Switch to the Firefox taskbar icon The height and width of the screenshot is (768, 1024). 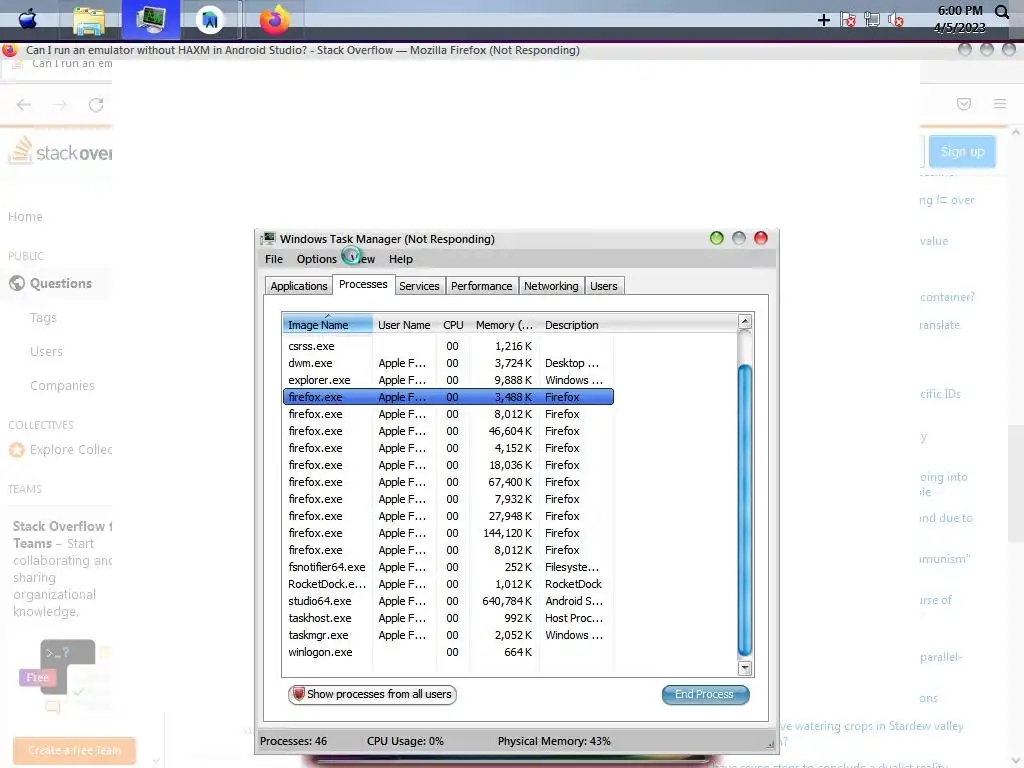(x=274, y=20)
